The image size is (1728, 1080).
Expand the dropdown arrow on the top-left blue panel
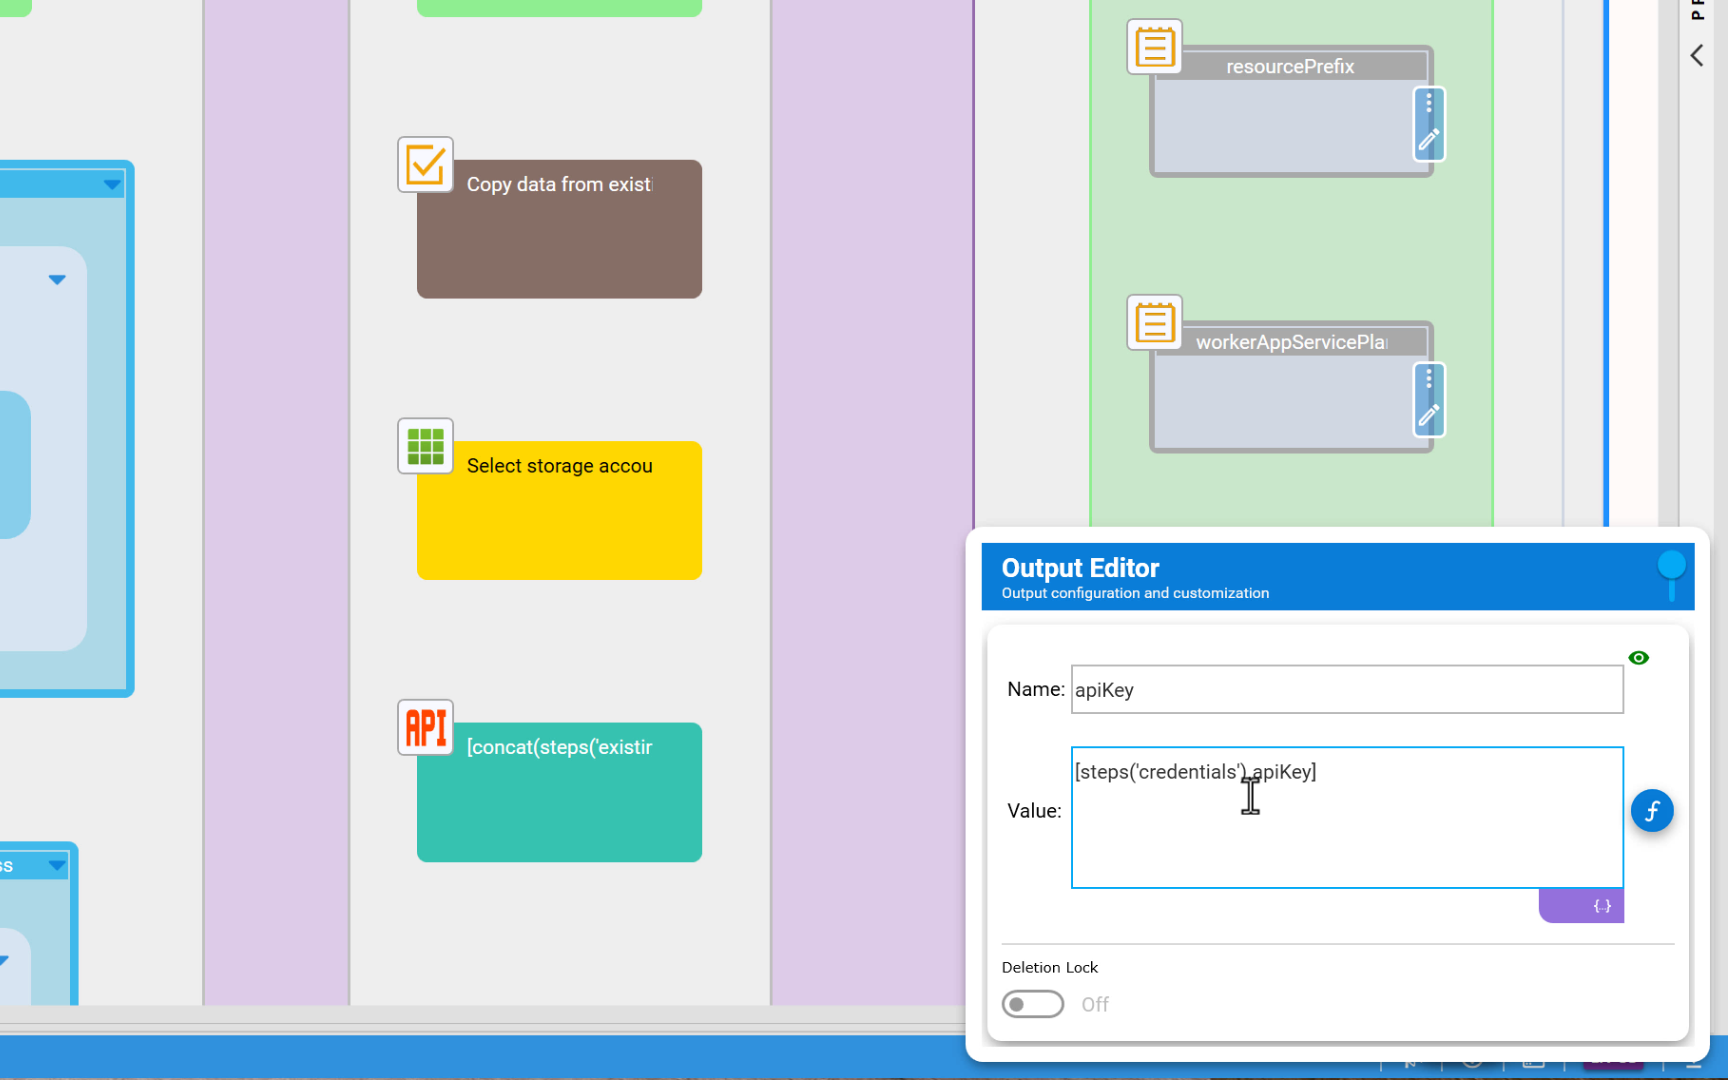pos(112,185)
